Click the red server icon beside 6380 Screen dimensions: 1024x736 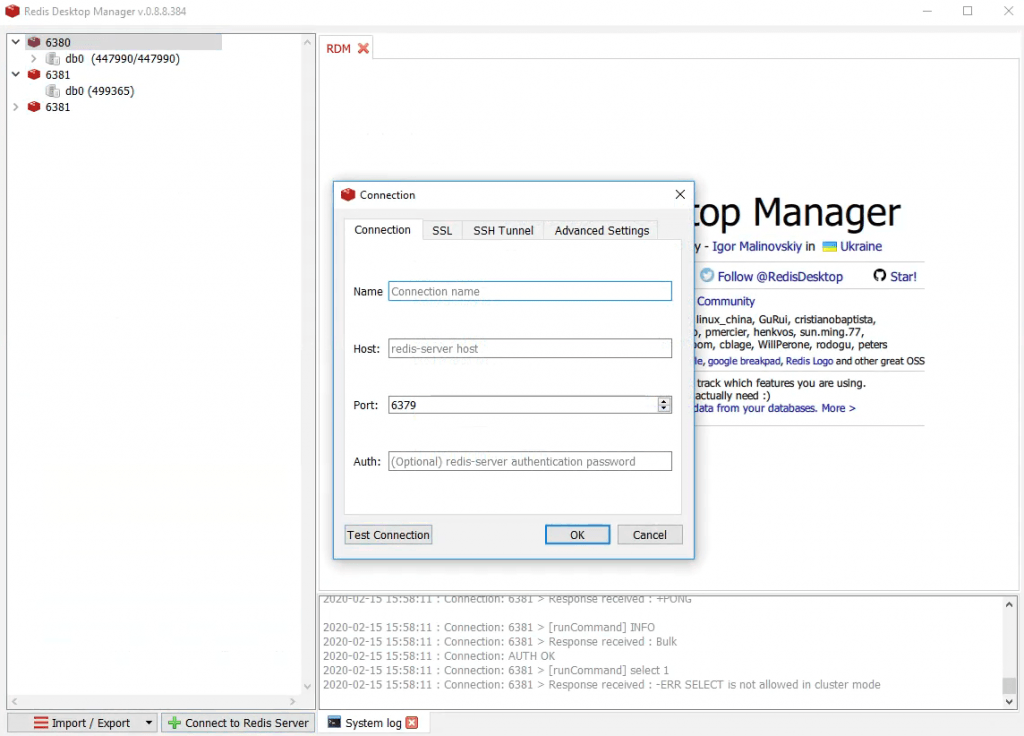pyautogui.click(x=34, y=42)
